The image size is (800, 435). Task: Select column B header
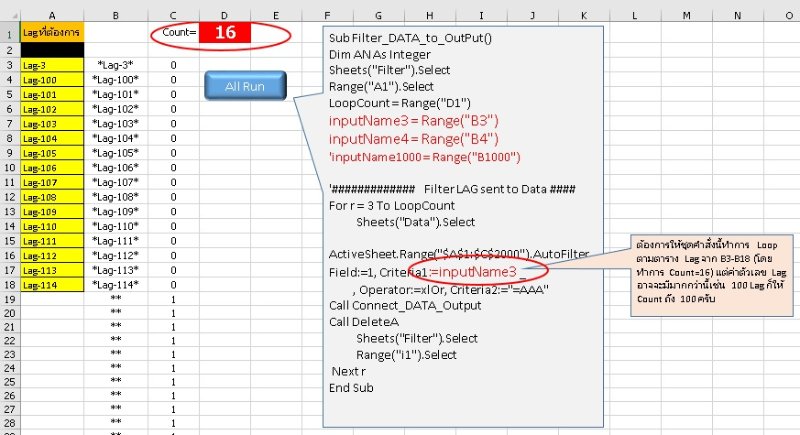pos(115,15)
